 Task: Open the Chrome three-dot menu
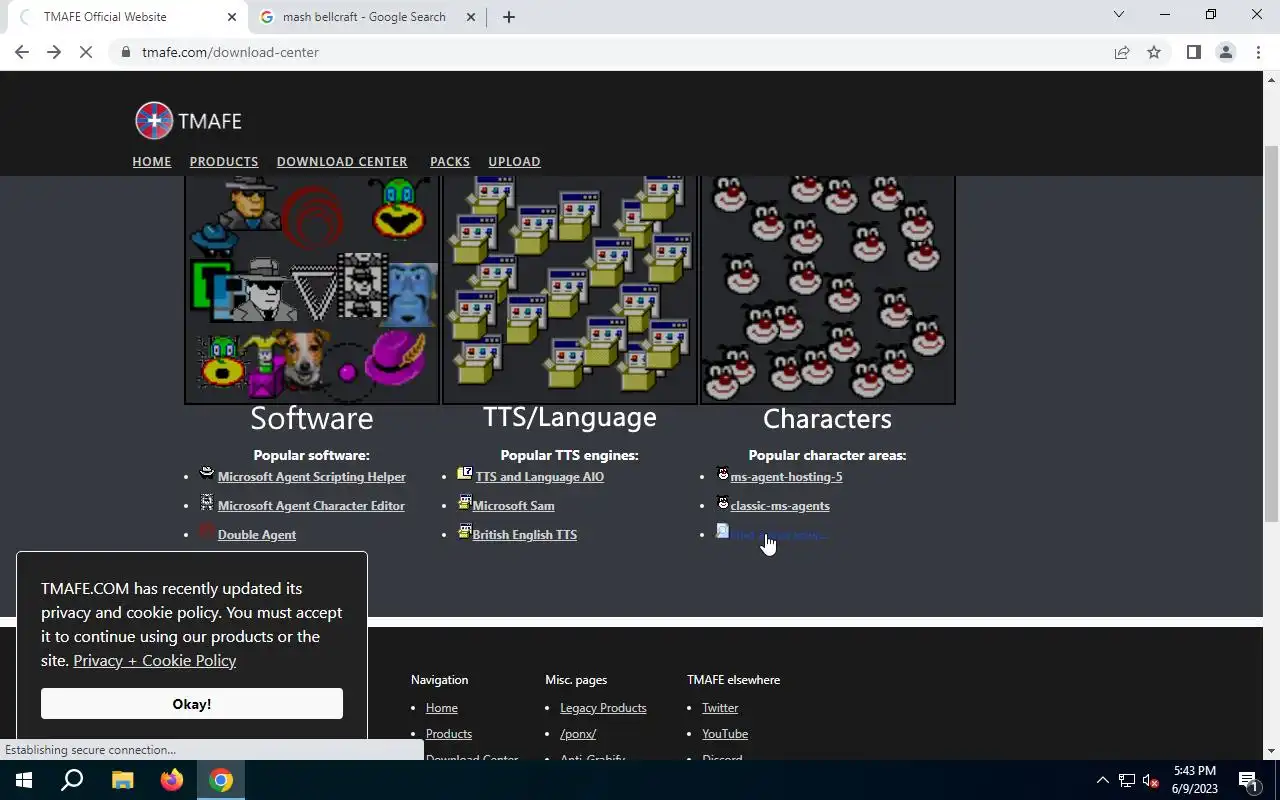click(x=1258, y=52)
